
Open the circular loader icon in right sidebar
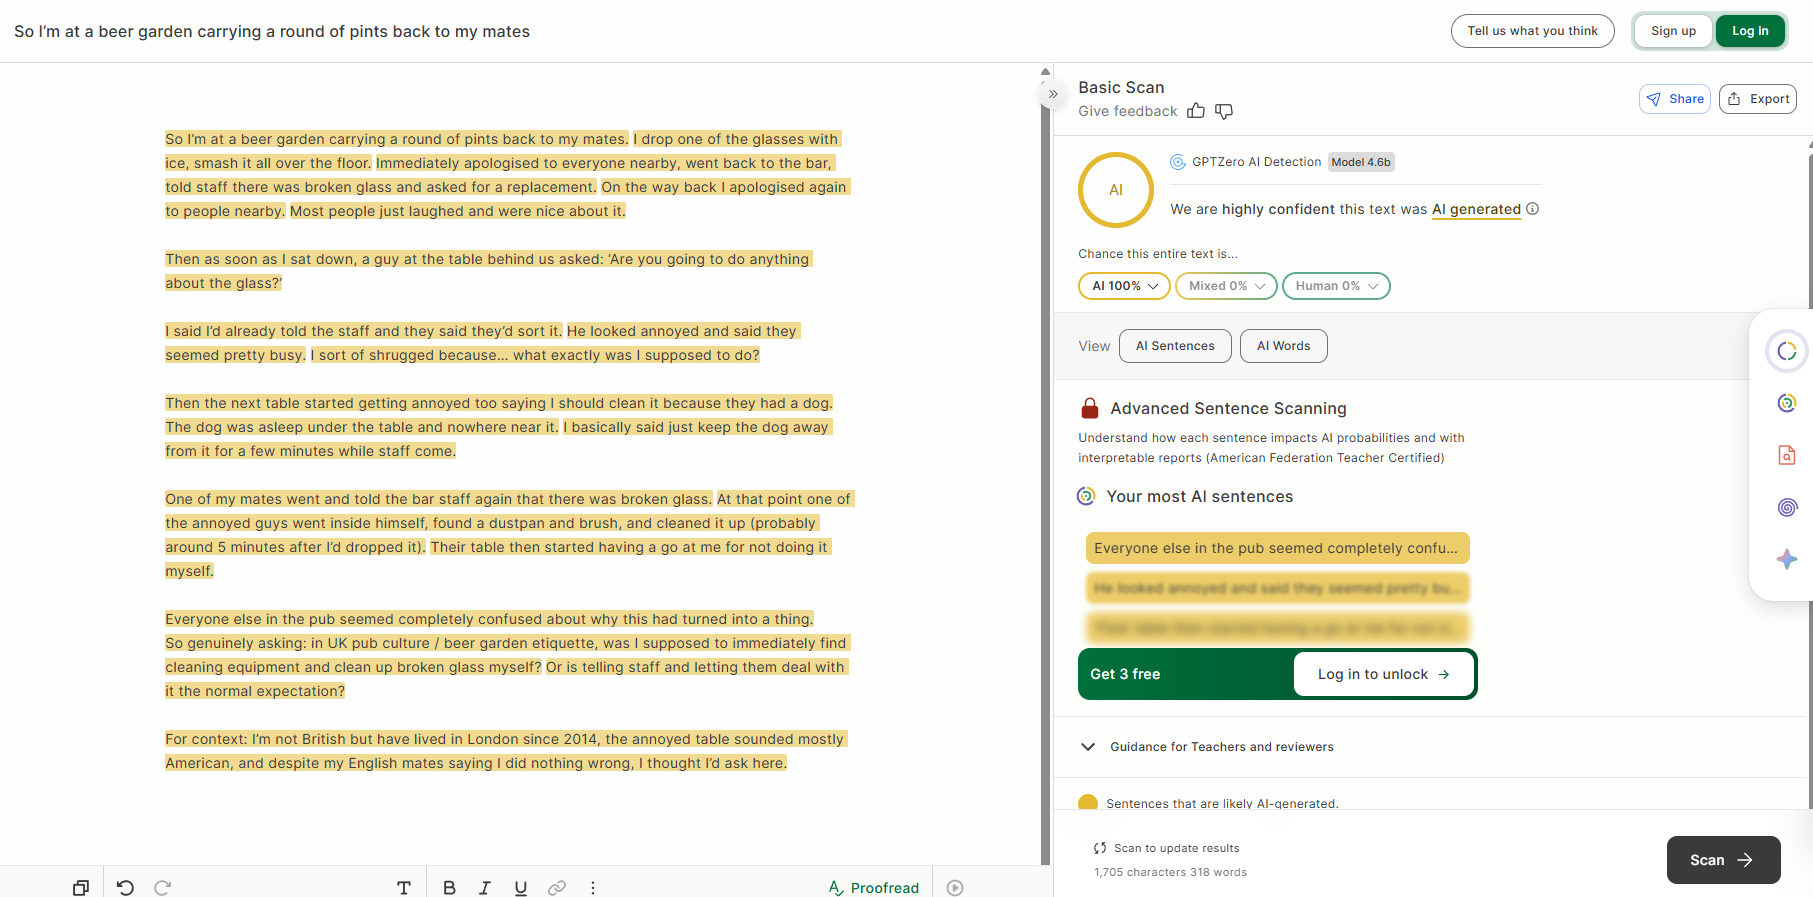(x=1787, y=351)
